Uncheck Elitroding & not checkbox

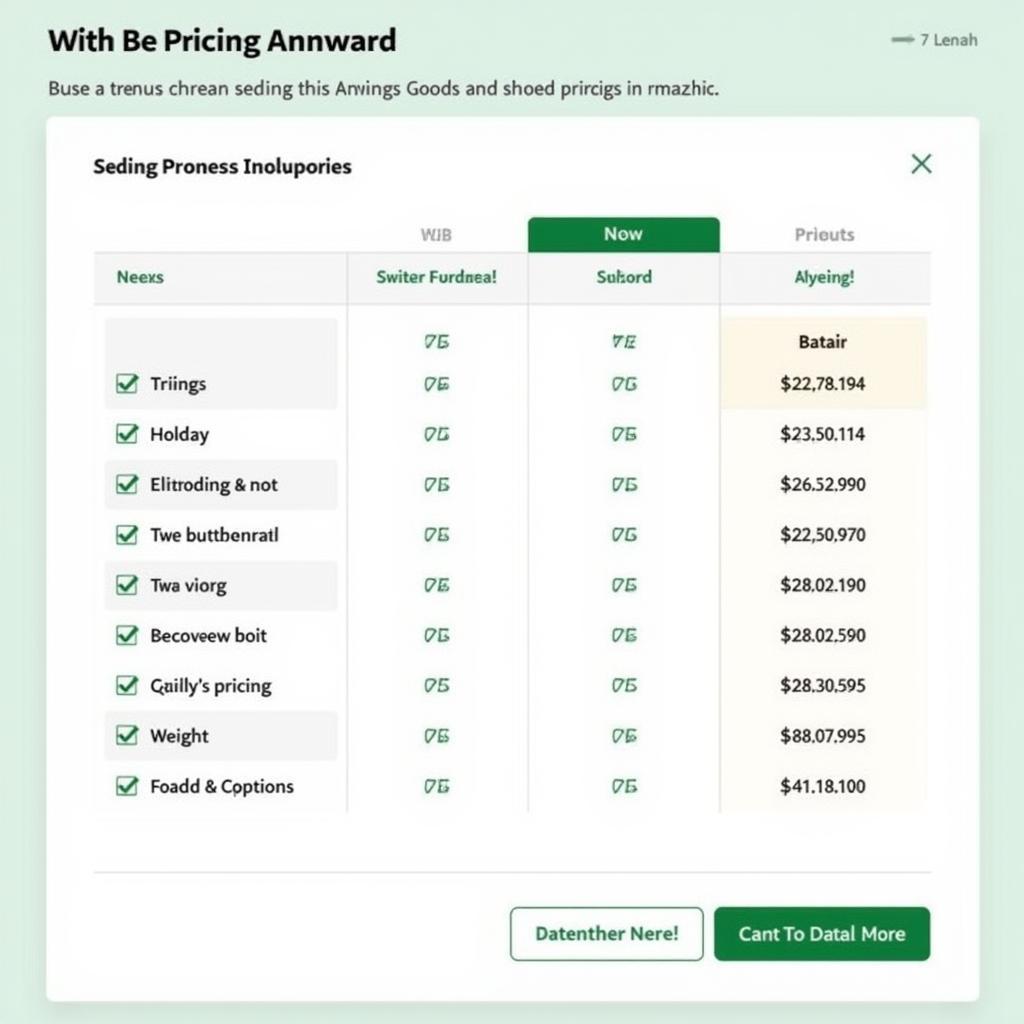pos(127,484)
